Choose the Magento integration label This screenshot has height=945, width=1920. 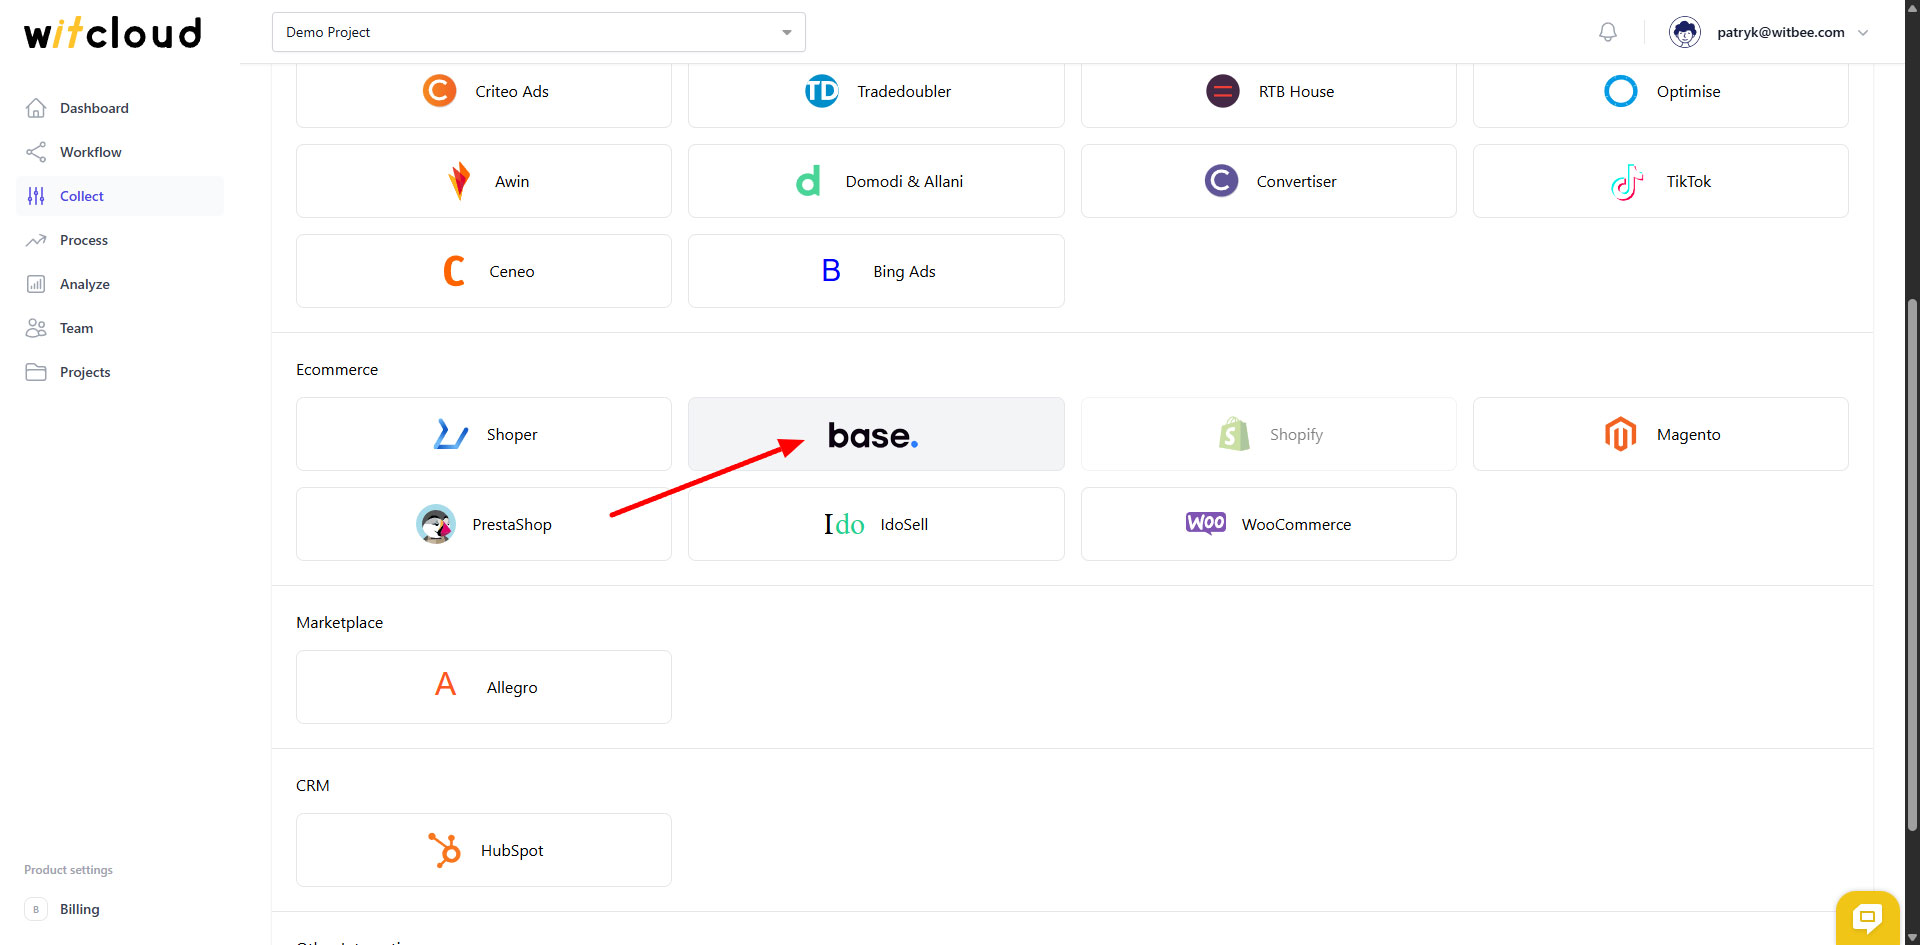click(1689, 434)
